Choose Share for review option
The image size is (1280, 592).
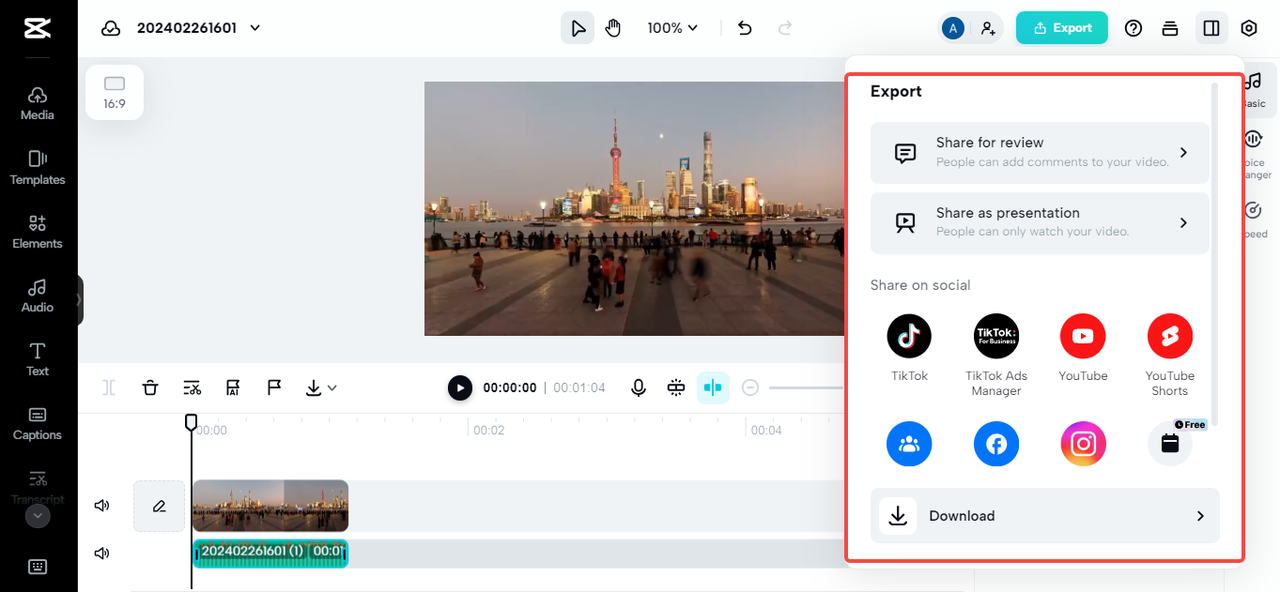coord(1039,152)
